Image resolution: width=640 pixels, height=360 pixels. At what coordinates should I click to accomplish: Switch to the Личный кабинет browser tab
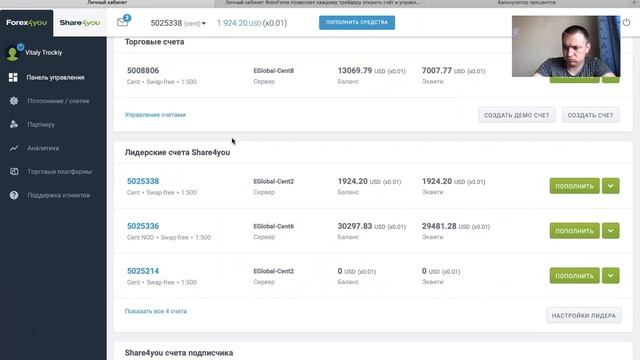[107, 3]
